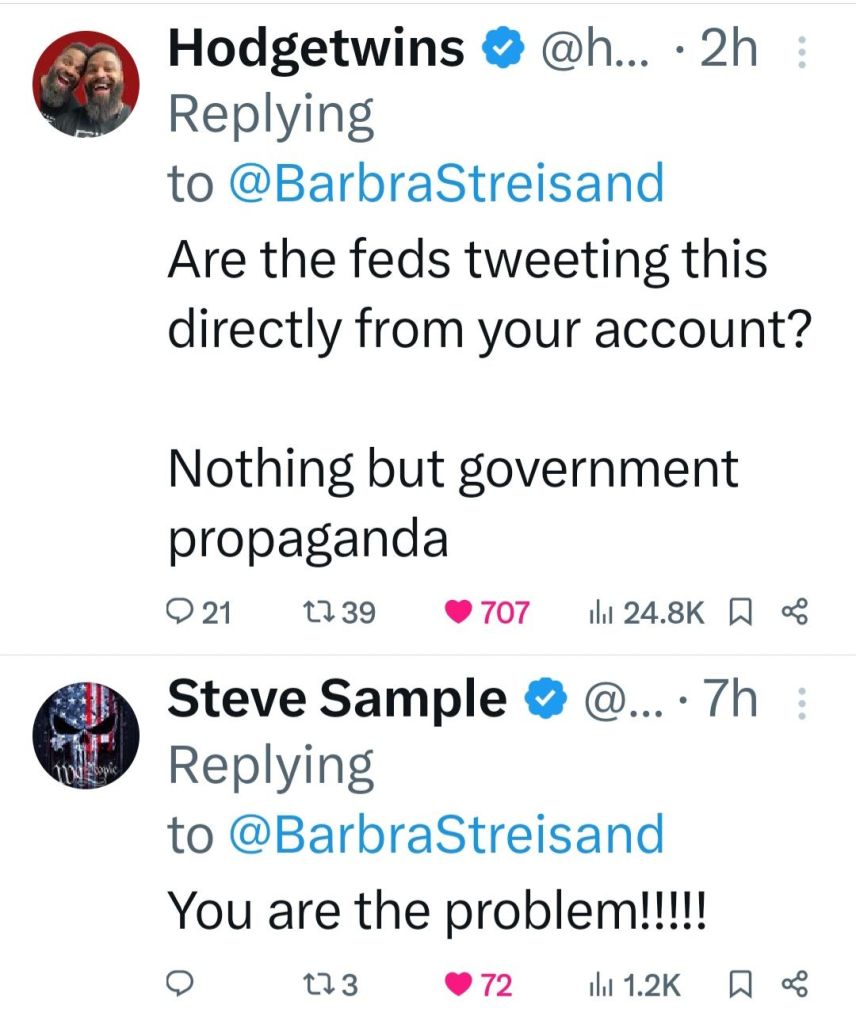856x1024 pixels.
Task: Reply to the Hodgetwins tweet
Action: [183, 611]
